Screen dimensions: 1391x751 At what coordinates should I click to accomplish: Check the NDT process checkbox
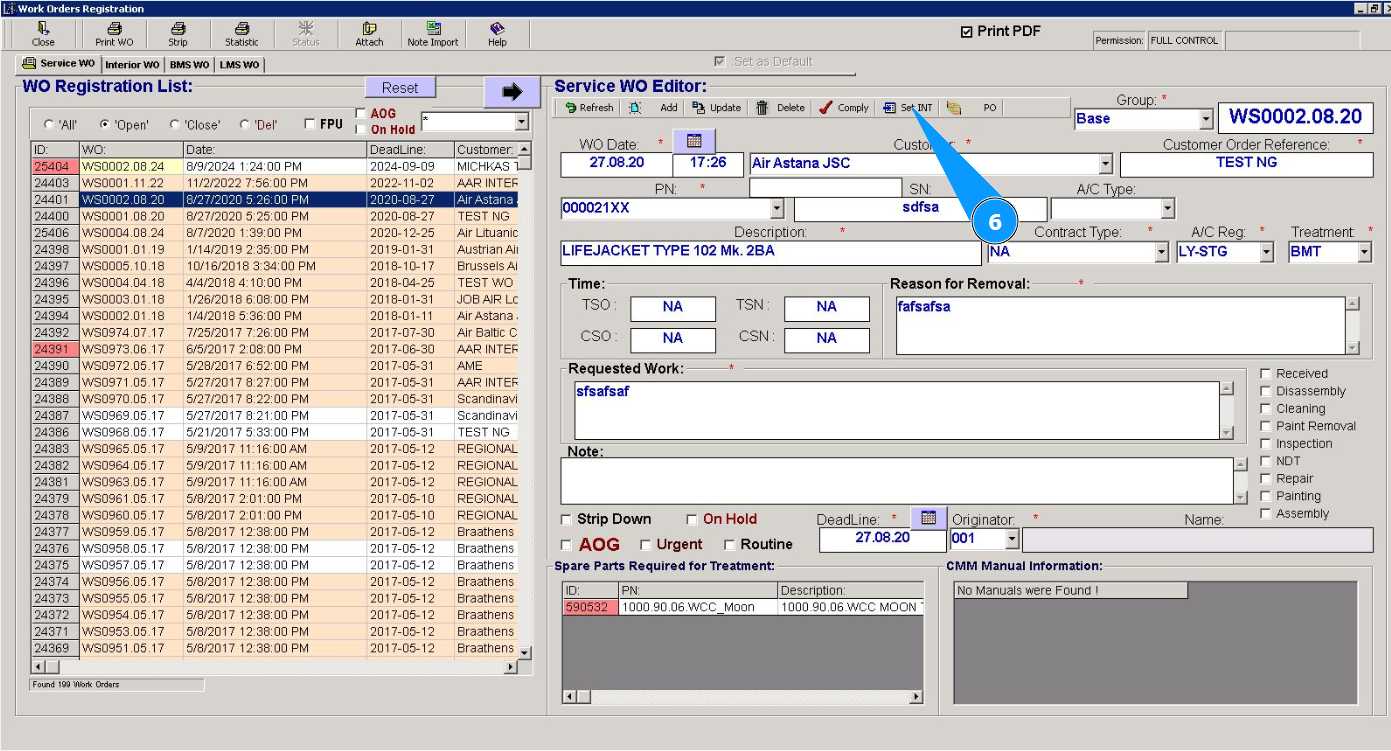(1266, 461)
